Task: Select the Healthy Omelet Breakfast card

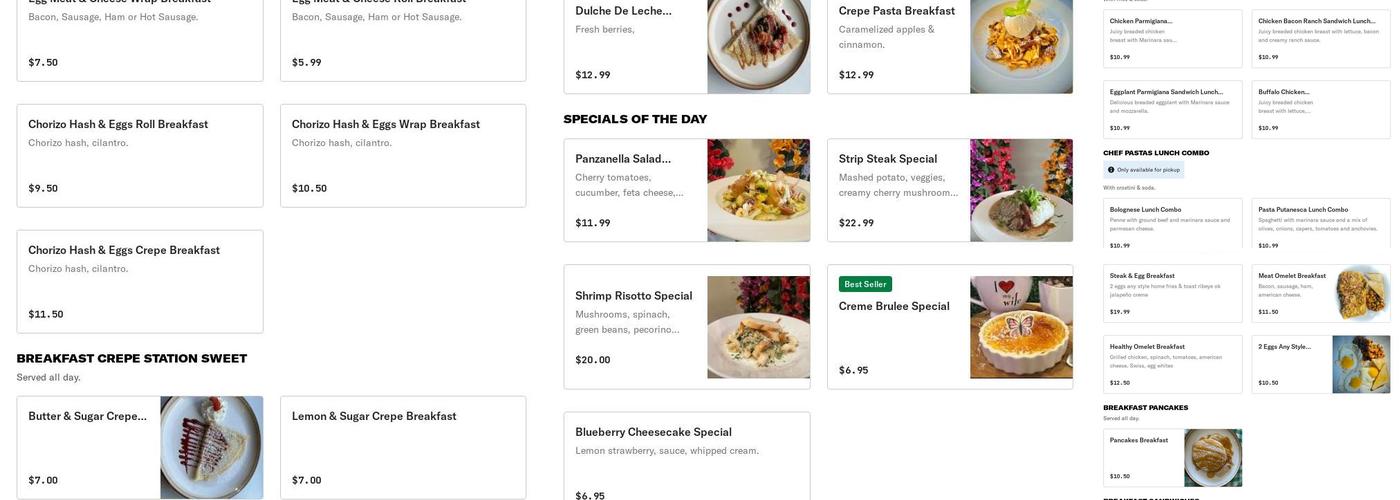Action: [1172, 364]
